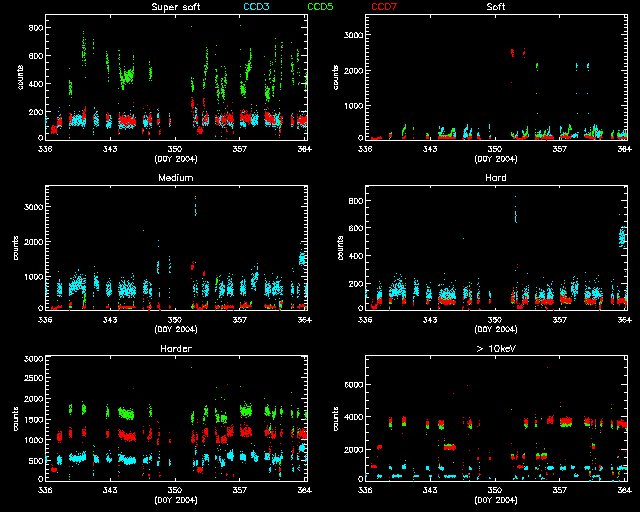Click "(DOY 2004)" label under Soft plot
Image resolution: width=640 pixels, height=512 pixels.
click(496, 159)
